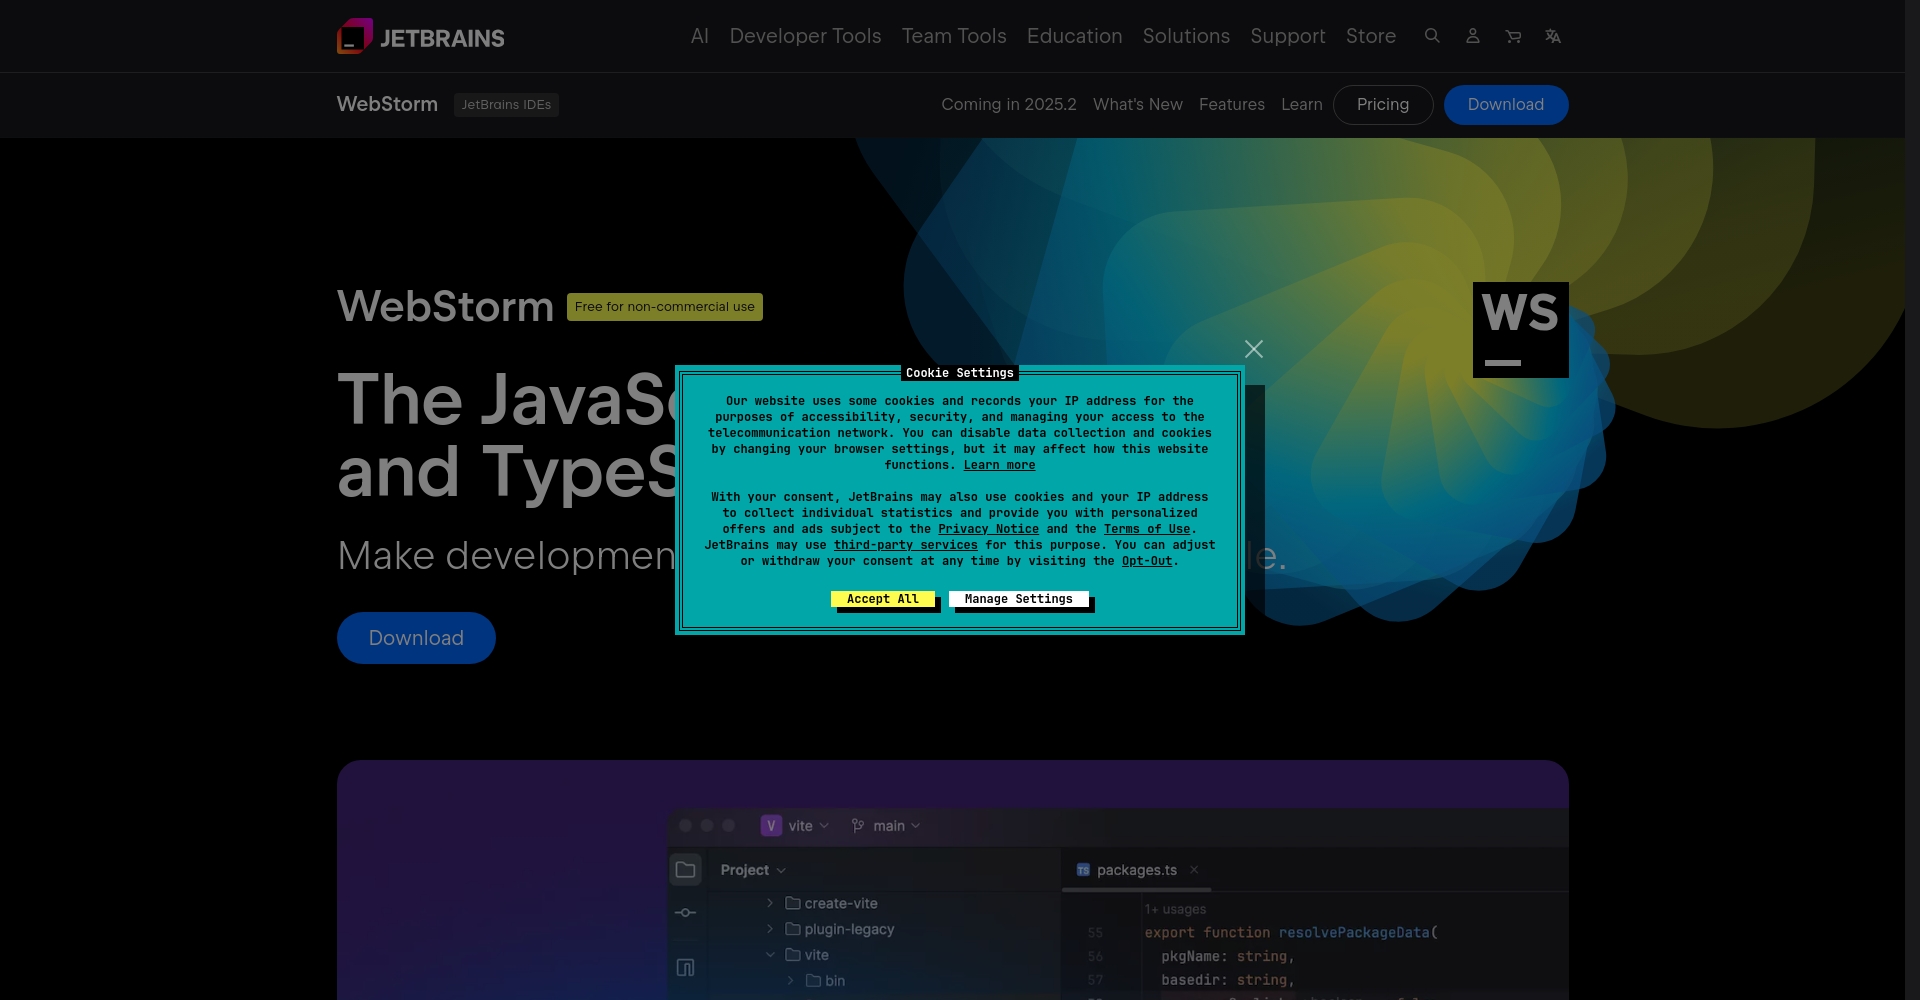Click the WS WebStorm product logo

[1520, 330]
